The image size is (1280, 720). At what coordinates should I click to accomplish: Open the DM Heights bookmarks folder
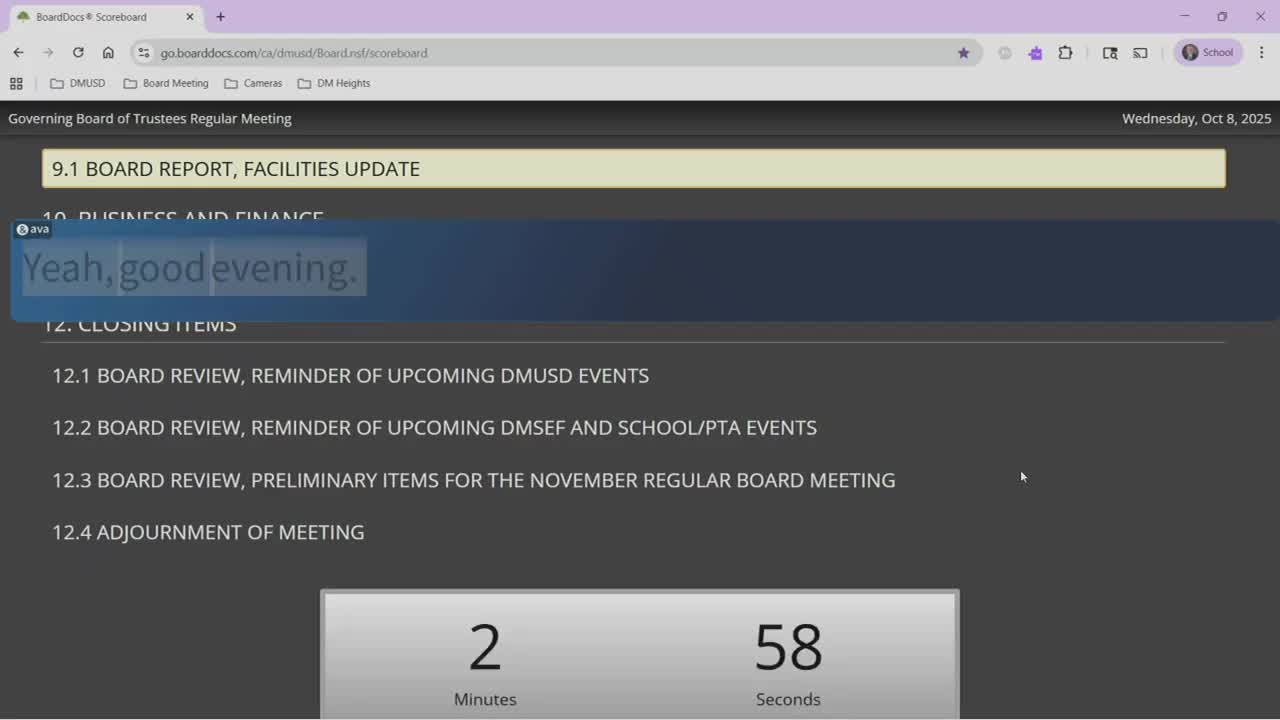(x=334, y=83)
